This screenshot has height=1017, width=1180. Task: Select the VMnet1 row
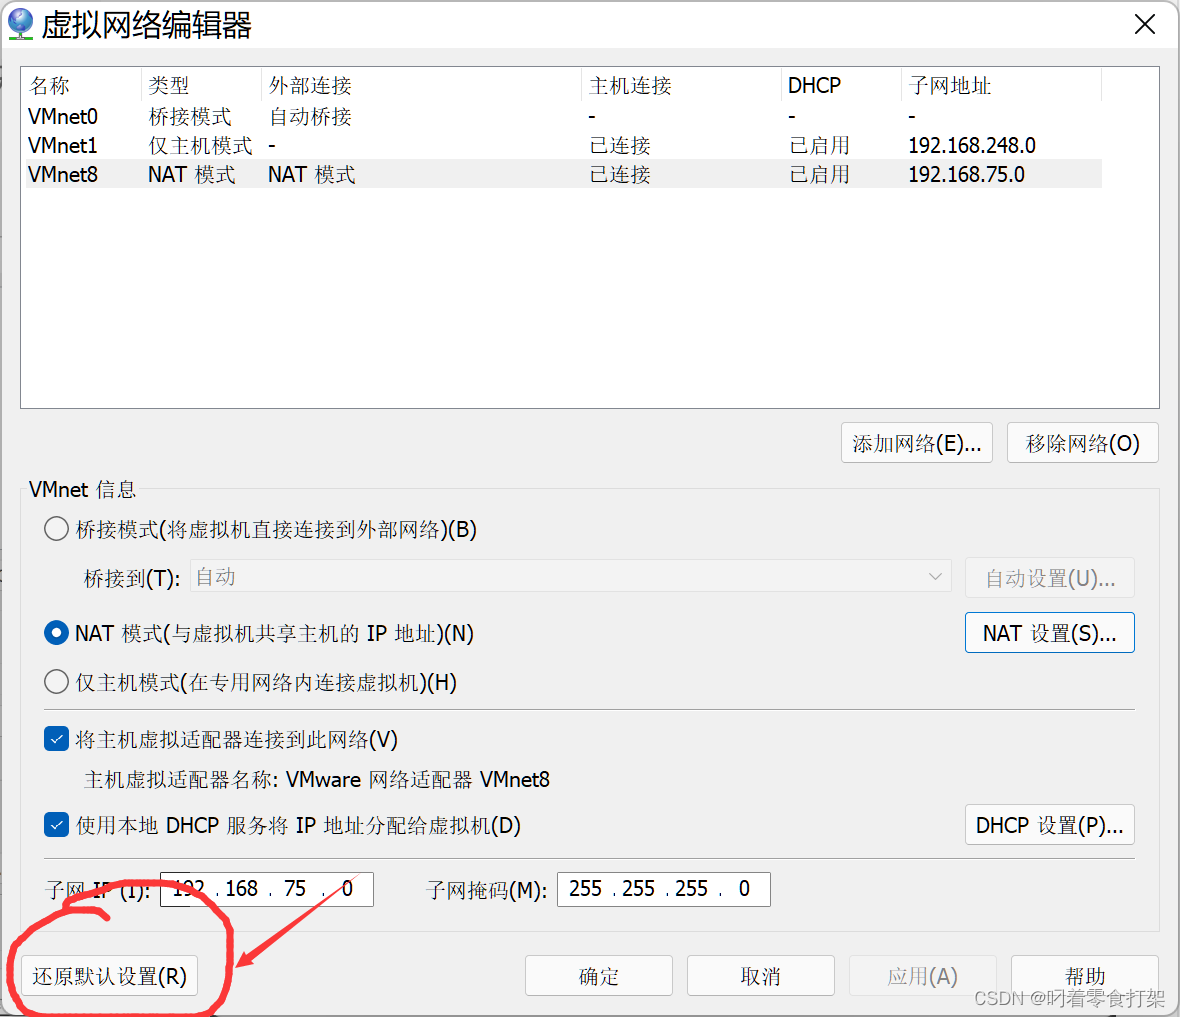click(x=564, y=145)
